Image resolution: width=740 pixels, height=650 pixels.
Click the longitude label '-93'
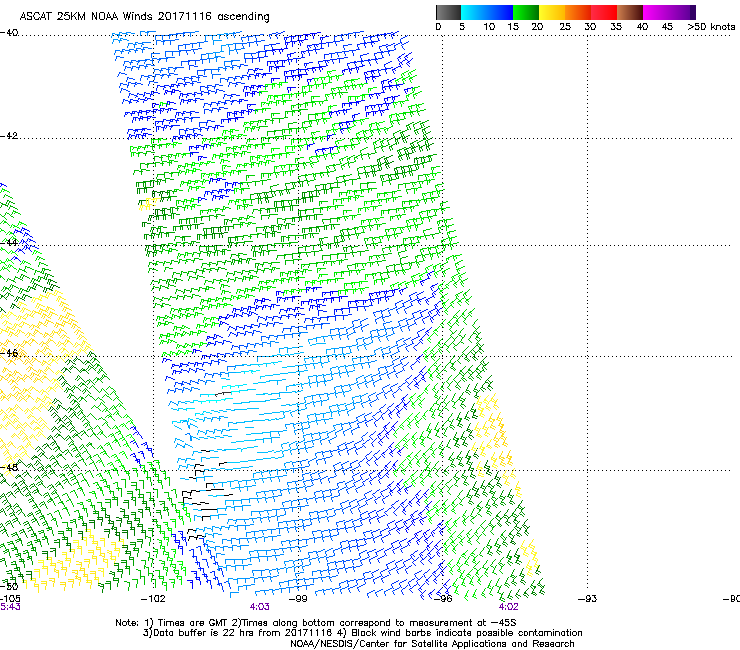point(588,599)
